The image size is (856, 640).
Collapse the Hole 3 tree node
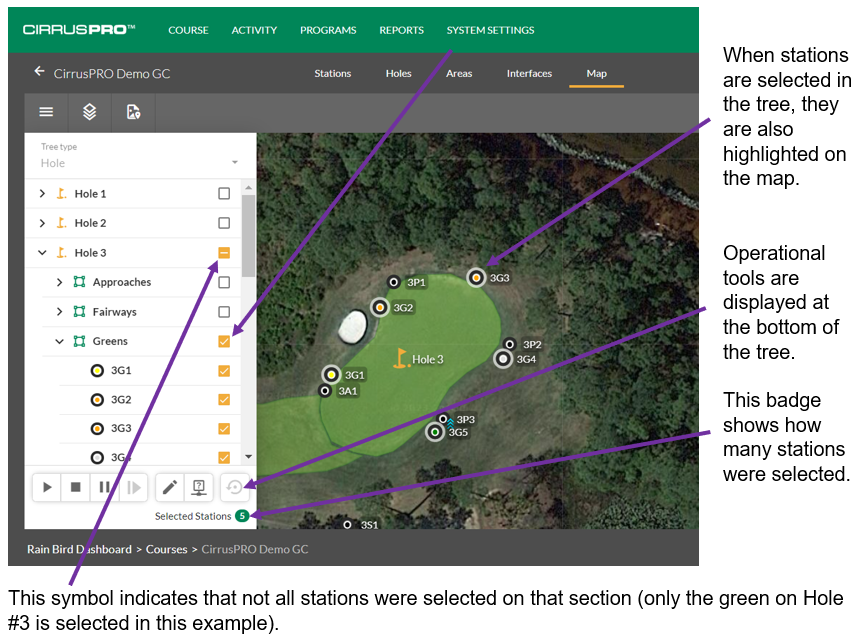point(42,253)
